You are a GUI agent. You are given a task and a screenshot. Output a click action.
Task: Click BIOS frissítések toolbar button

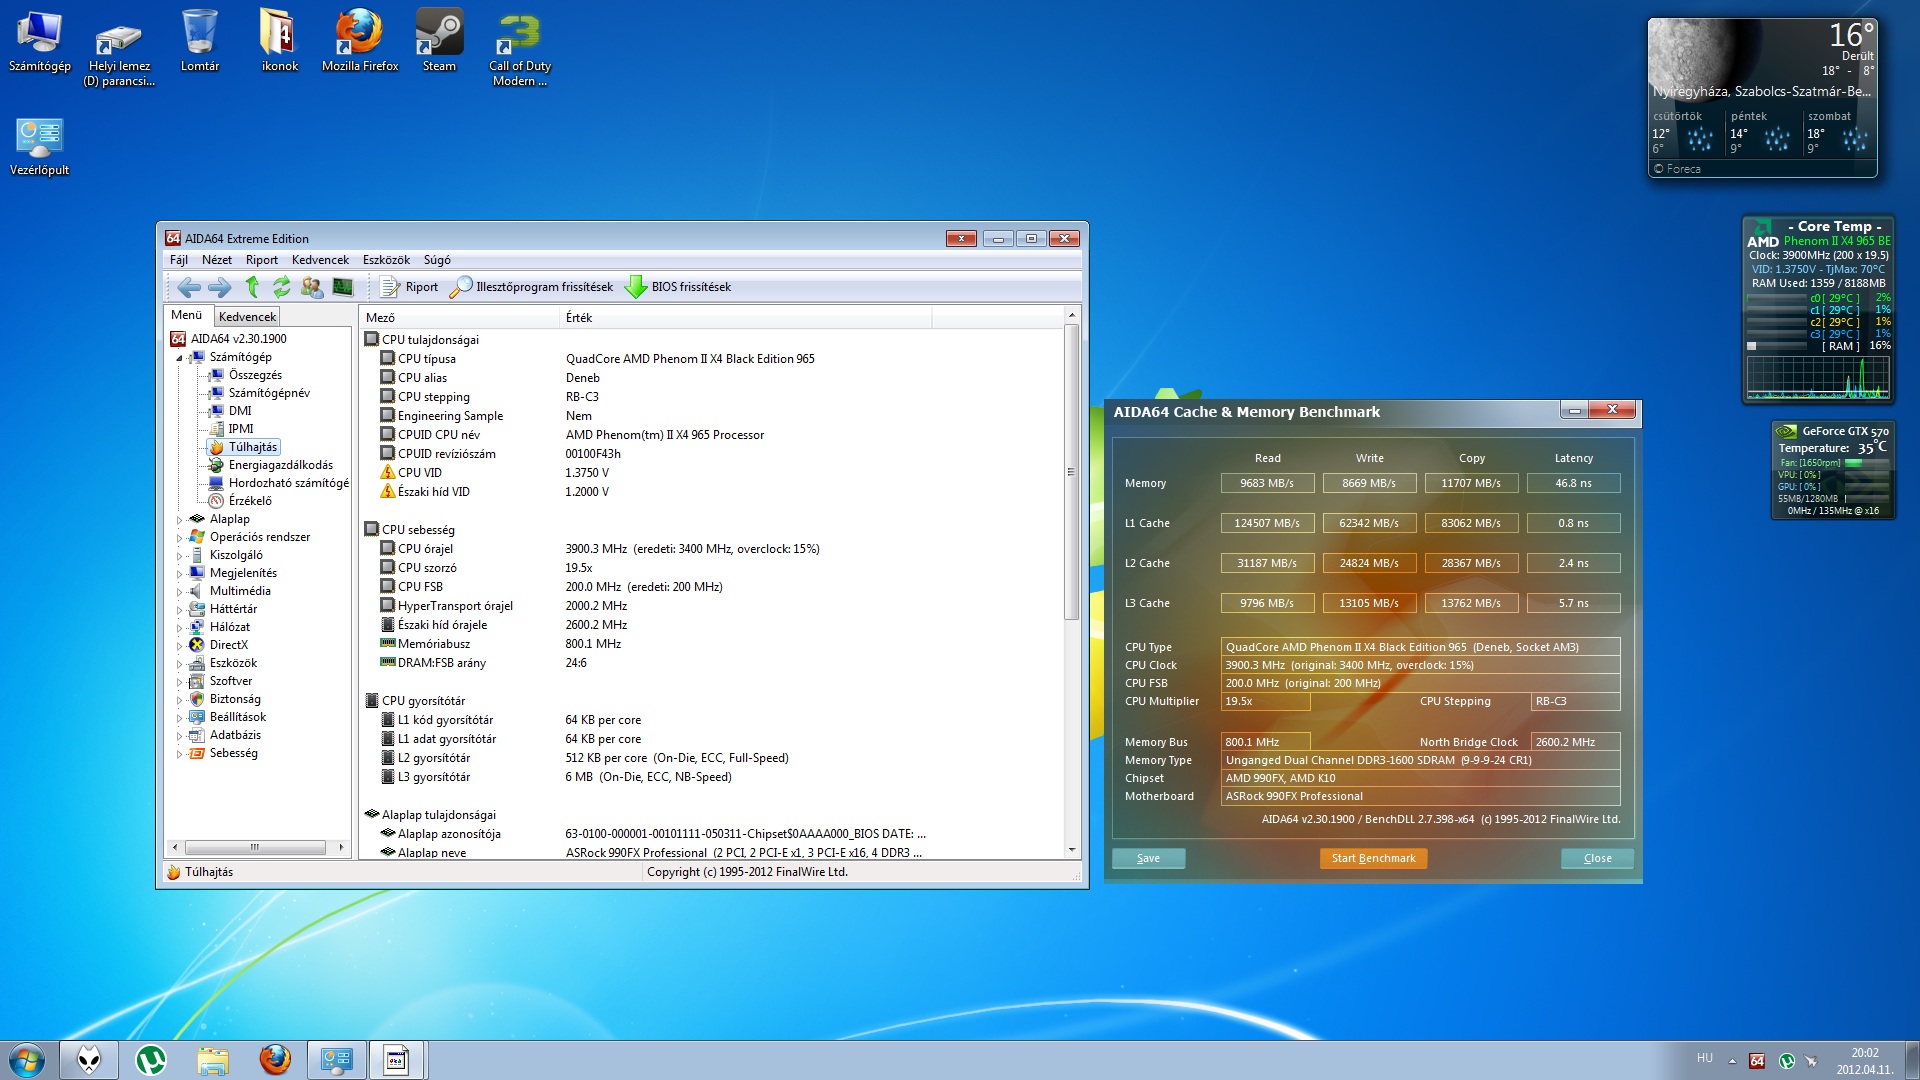(678, 287)
